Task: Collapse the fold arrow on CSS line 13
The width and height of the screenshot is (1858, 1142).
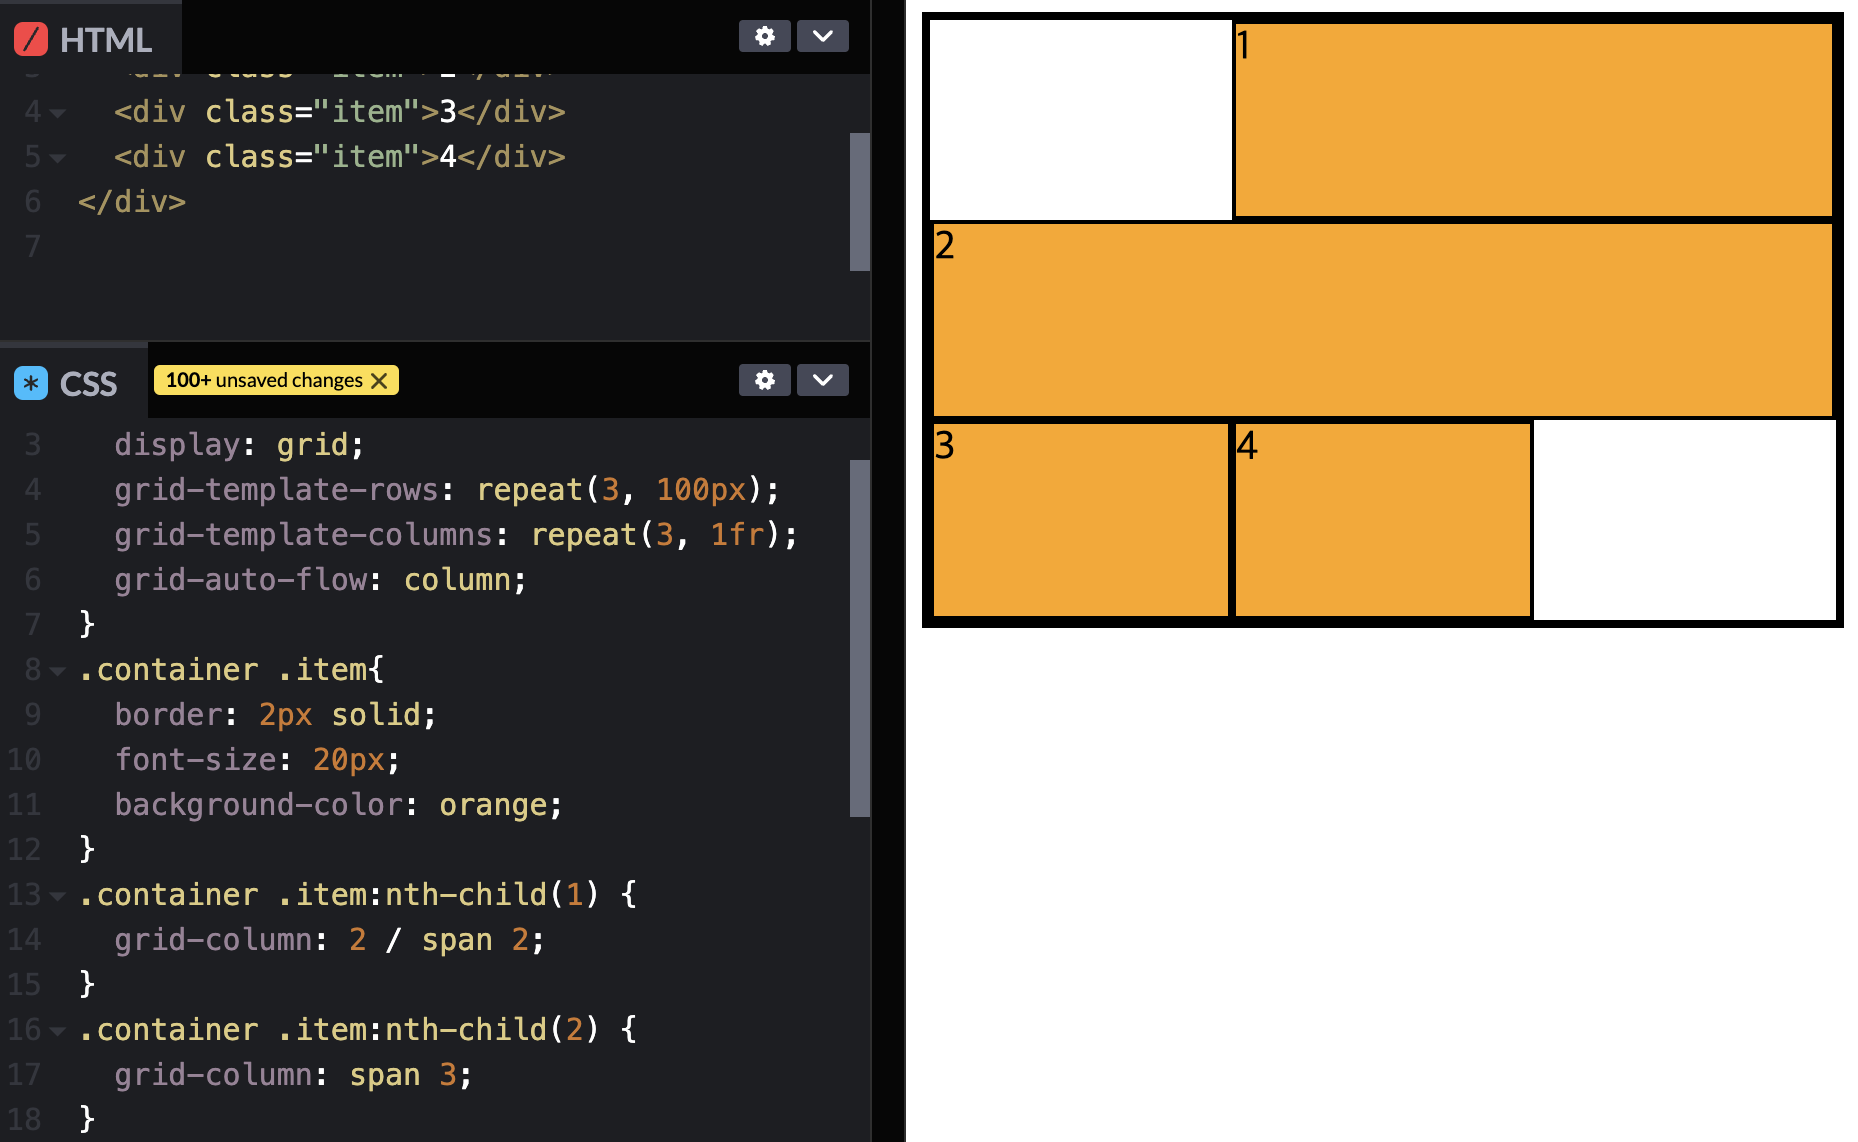Action: tap(58, 896)
